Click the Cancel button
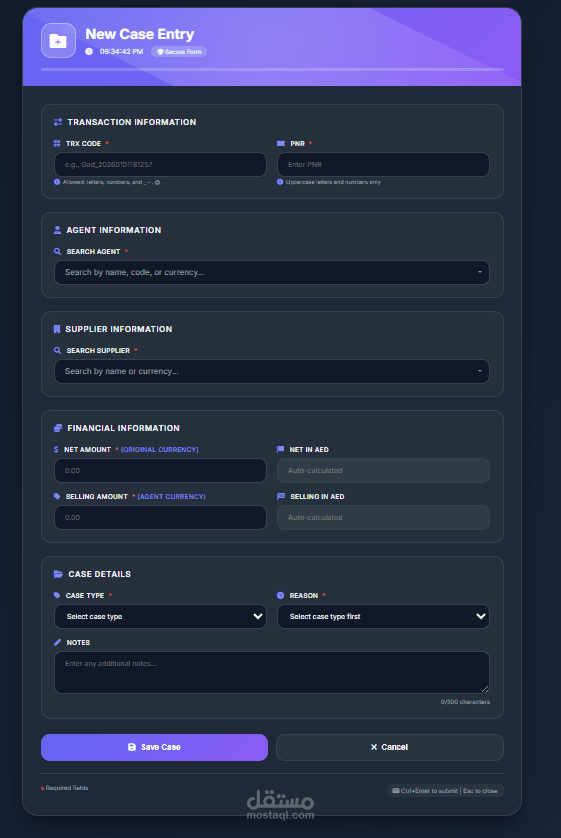This screenshot has width=561, height=838. pos(389,747)
